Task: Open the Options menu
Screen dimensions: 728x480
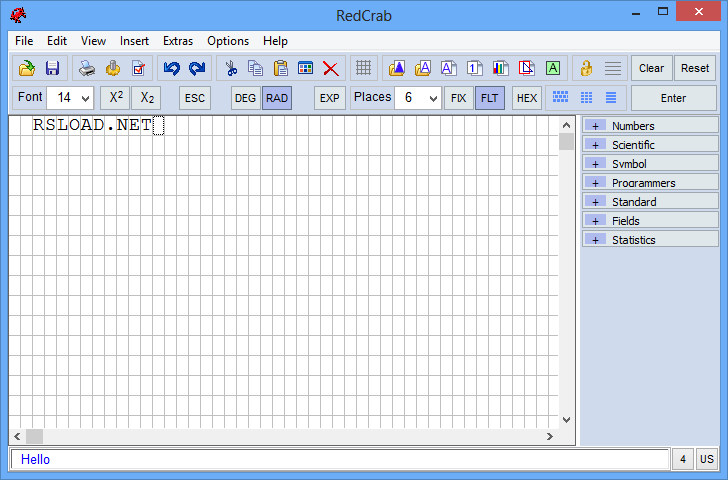Action: tap(228, 41)
